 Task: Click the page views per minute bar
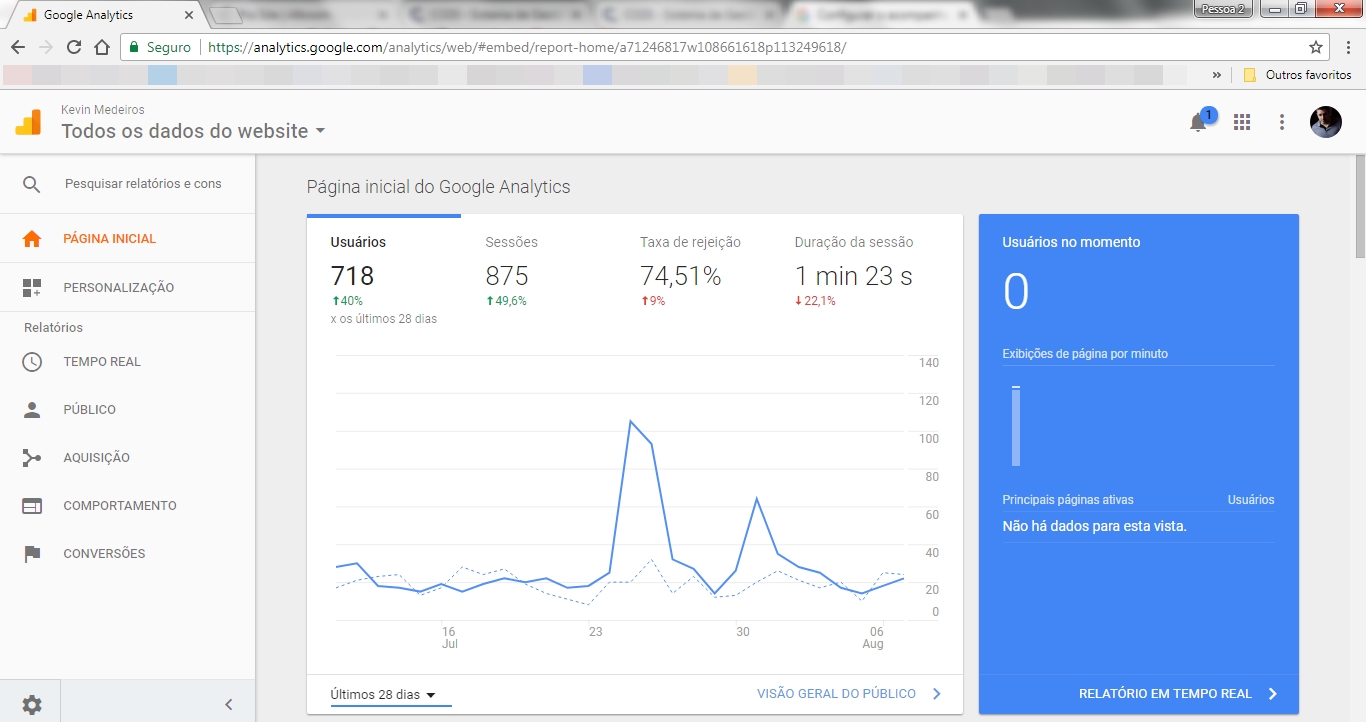click(x=1016, y=426)
